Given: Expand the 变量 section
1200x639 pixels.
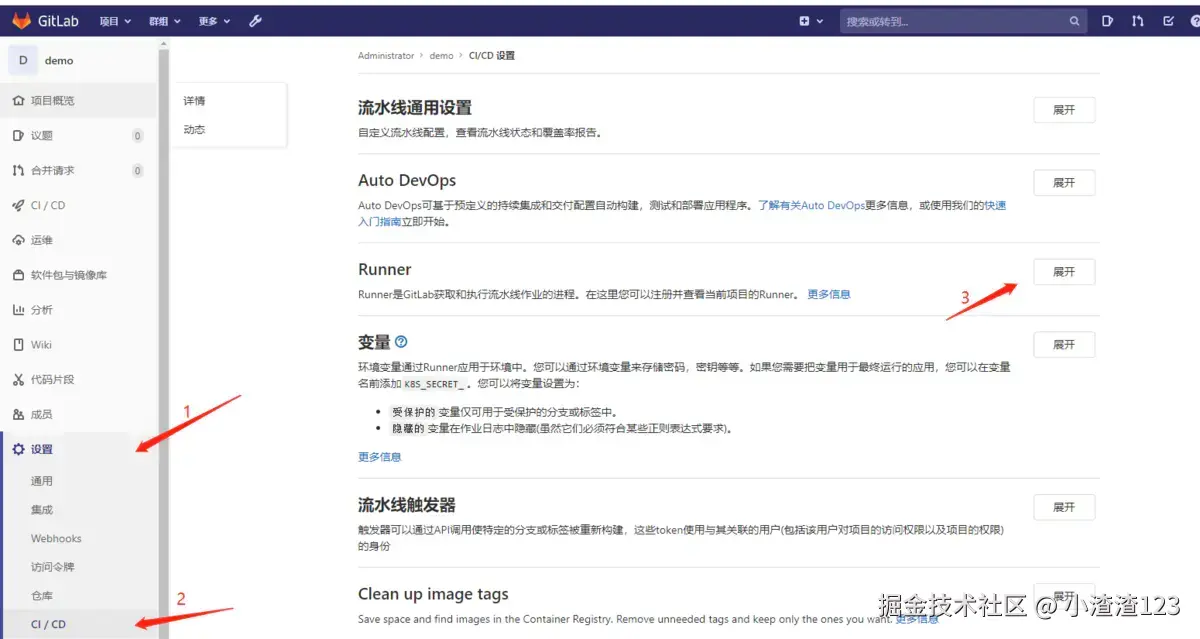Looking at the screenshot, I should pos(1064,344).
